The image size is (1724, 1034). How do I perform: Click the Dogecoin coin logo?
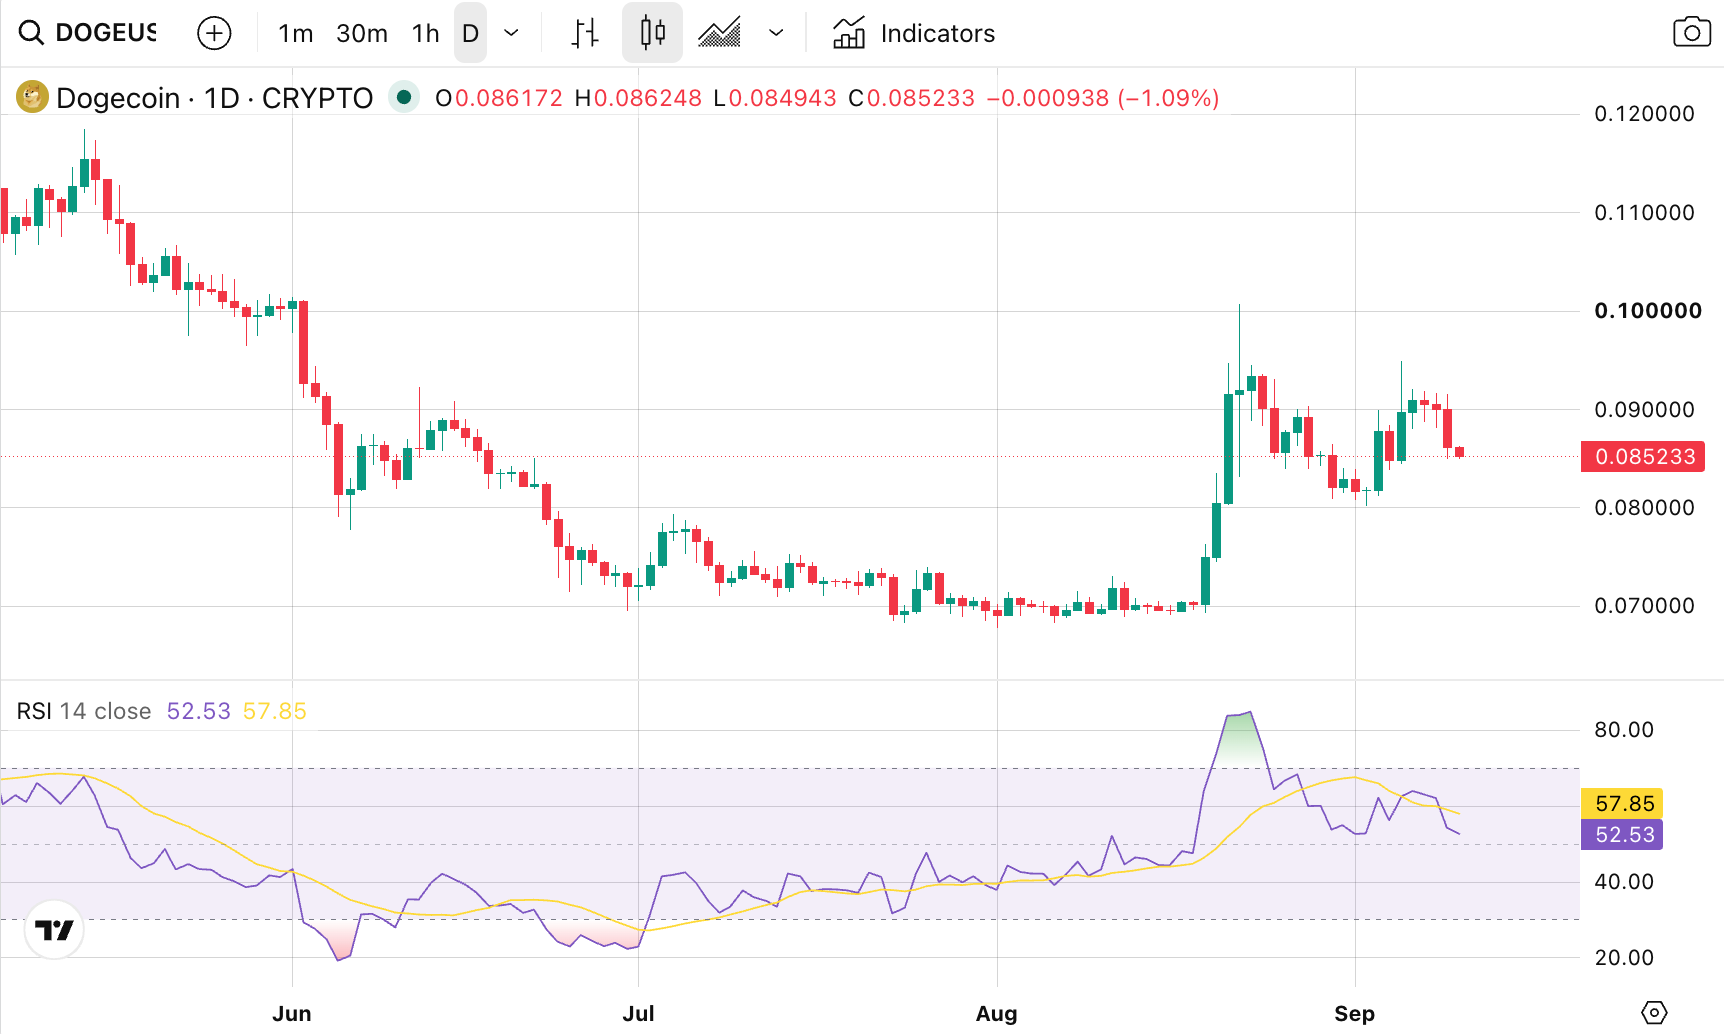coord(32,97)
